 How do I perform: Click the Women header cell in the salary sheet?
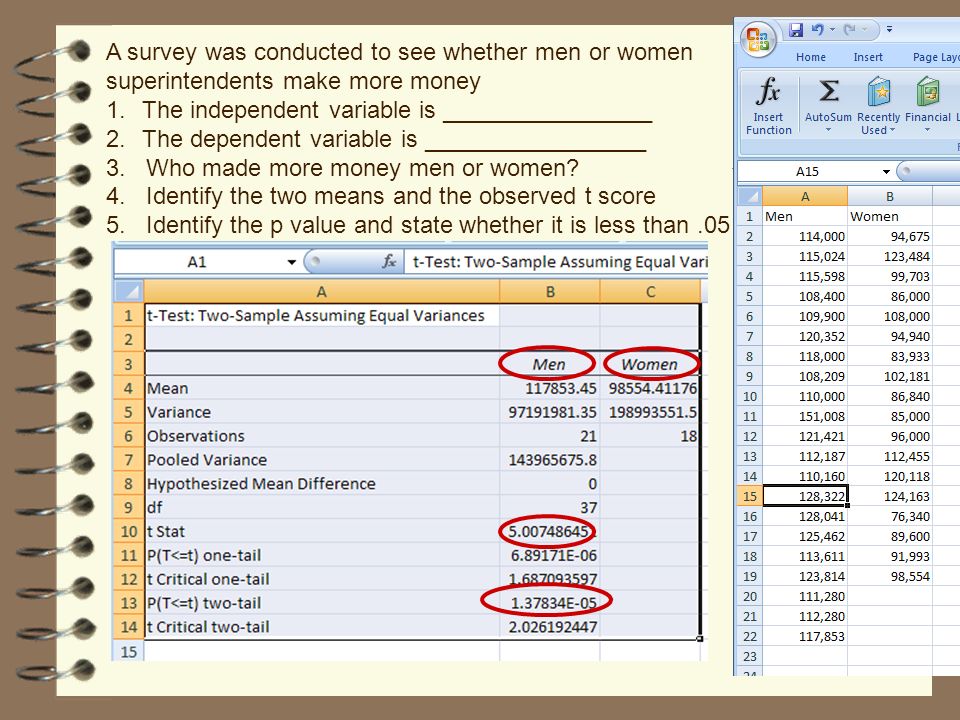pos(890,217)
